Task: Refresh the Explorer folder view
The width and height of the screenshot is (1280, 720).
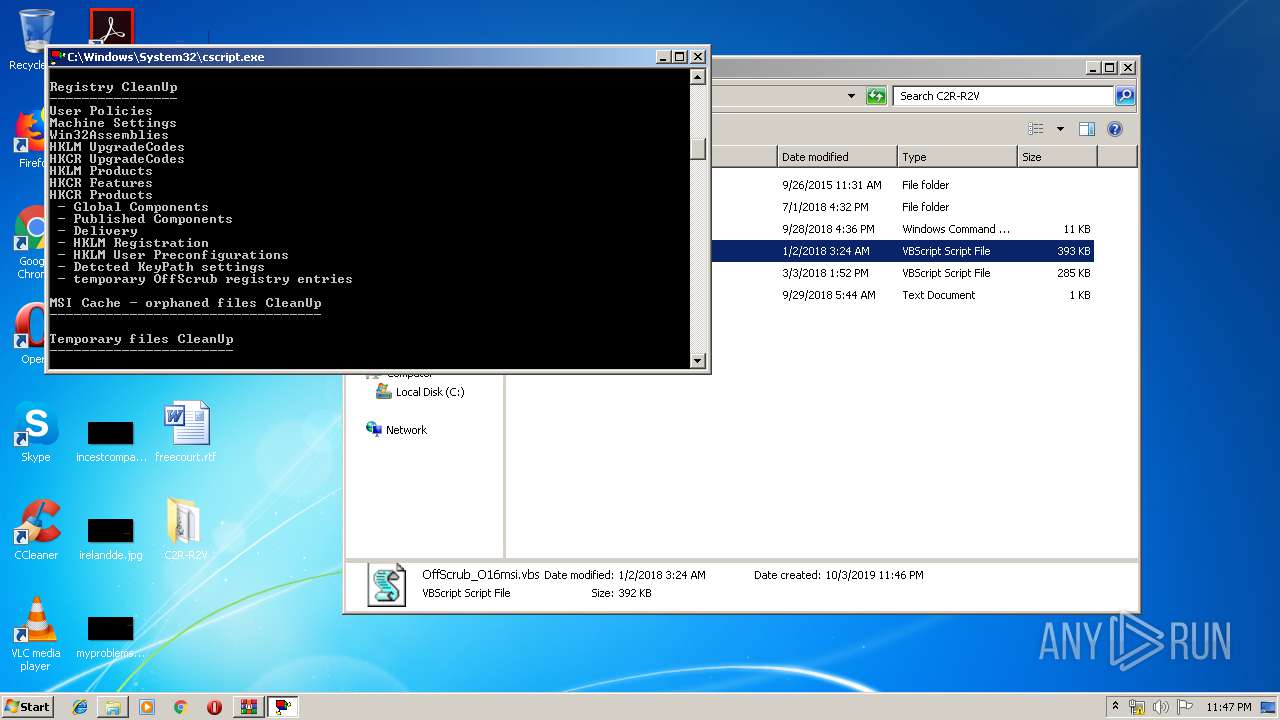Action: point(876,96)
